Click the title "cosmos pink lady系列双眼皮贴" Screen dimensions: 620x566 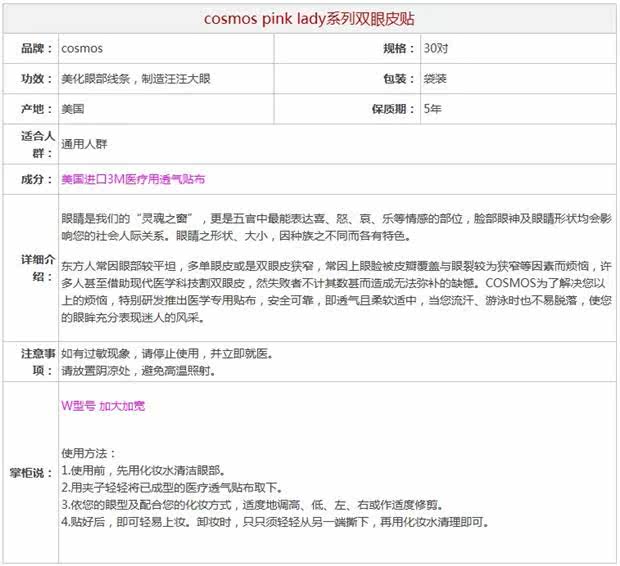point(310,18)
